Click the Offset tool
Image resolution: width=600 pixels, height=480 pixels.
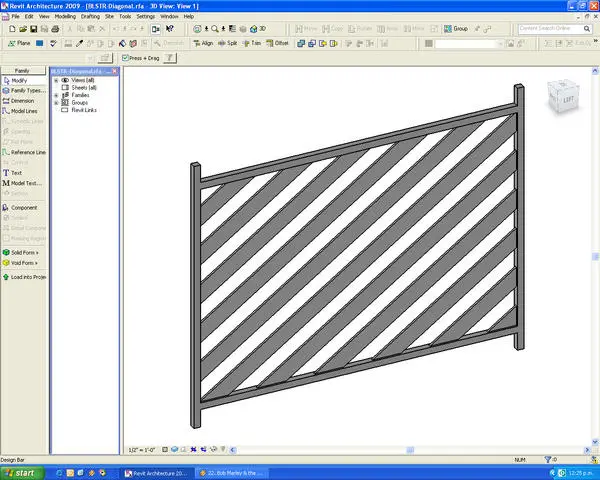coord(277,43)
